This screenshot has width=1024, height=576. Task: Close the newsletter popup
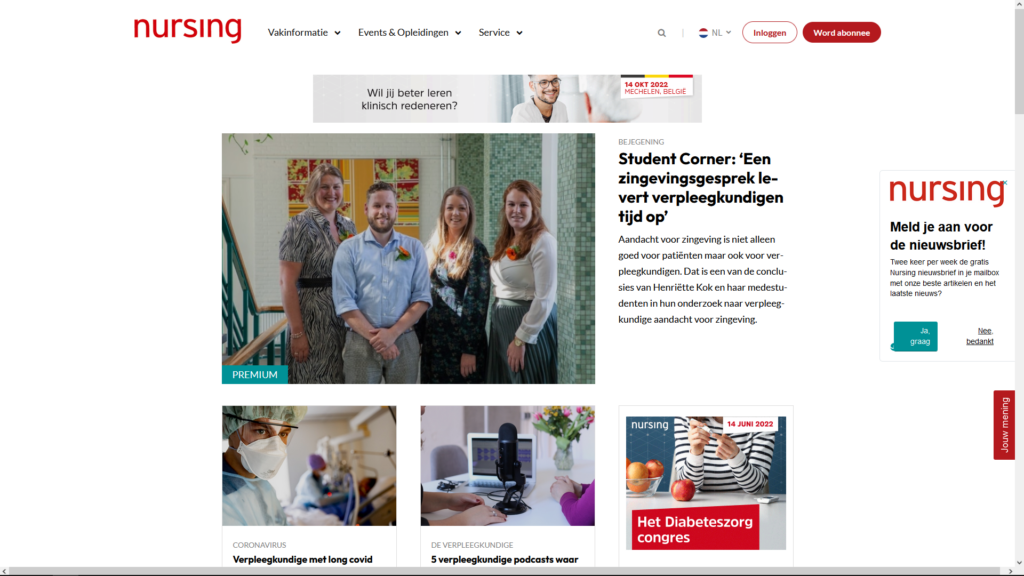(x=1005, y=183)
